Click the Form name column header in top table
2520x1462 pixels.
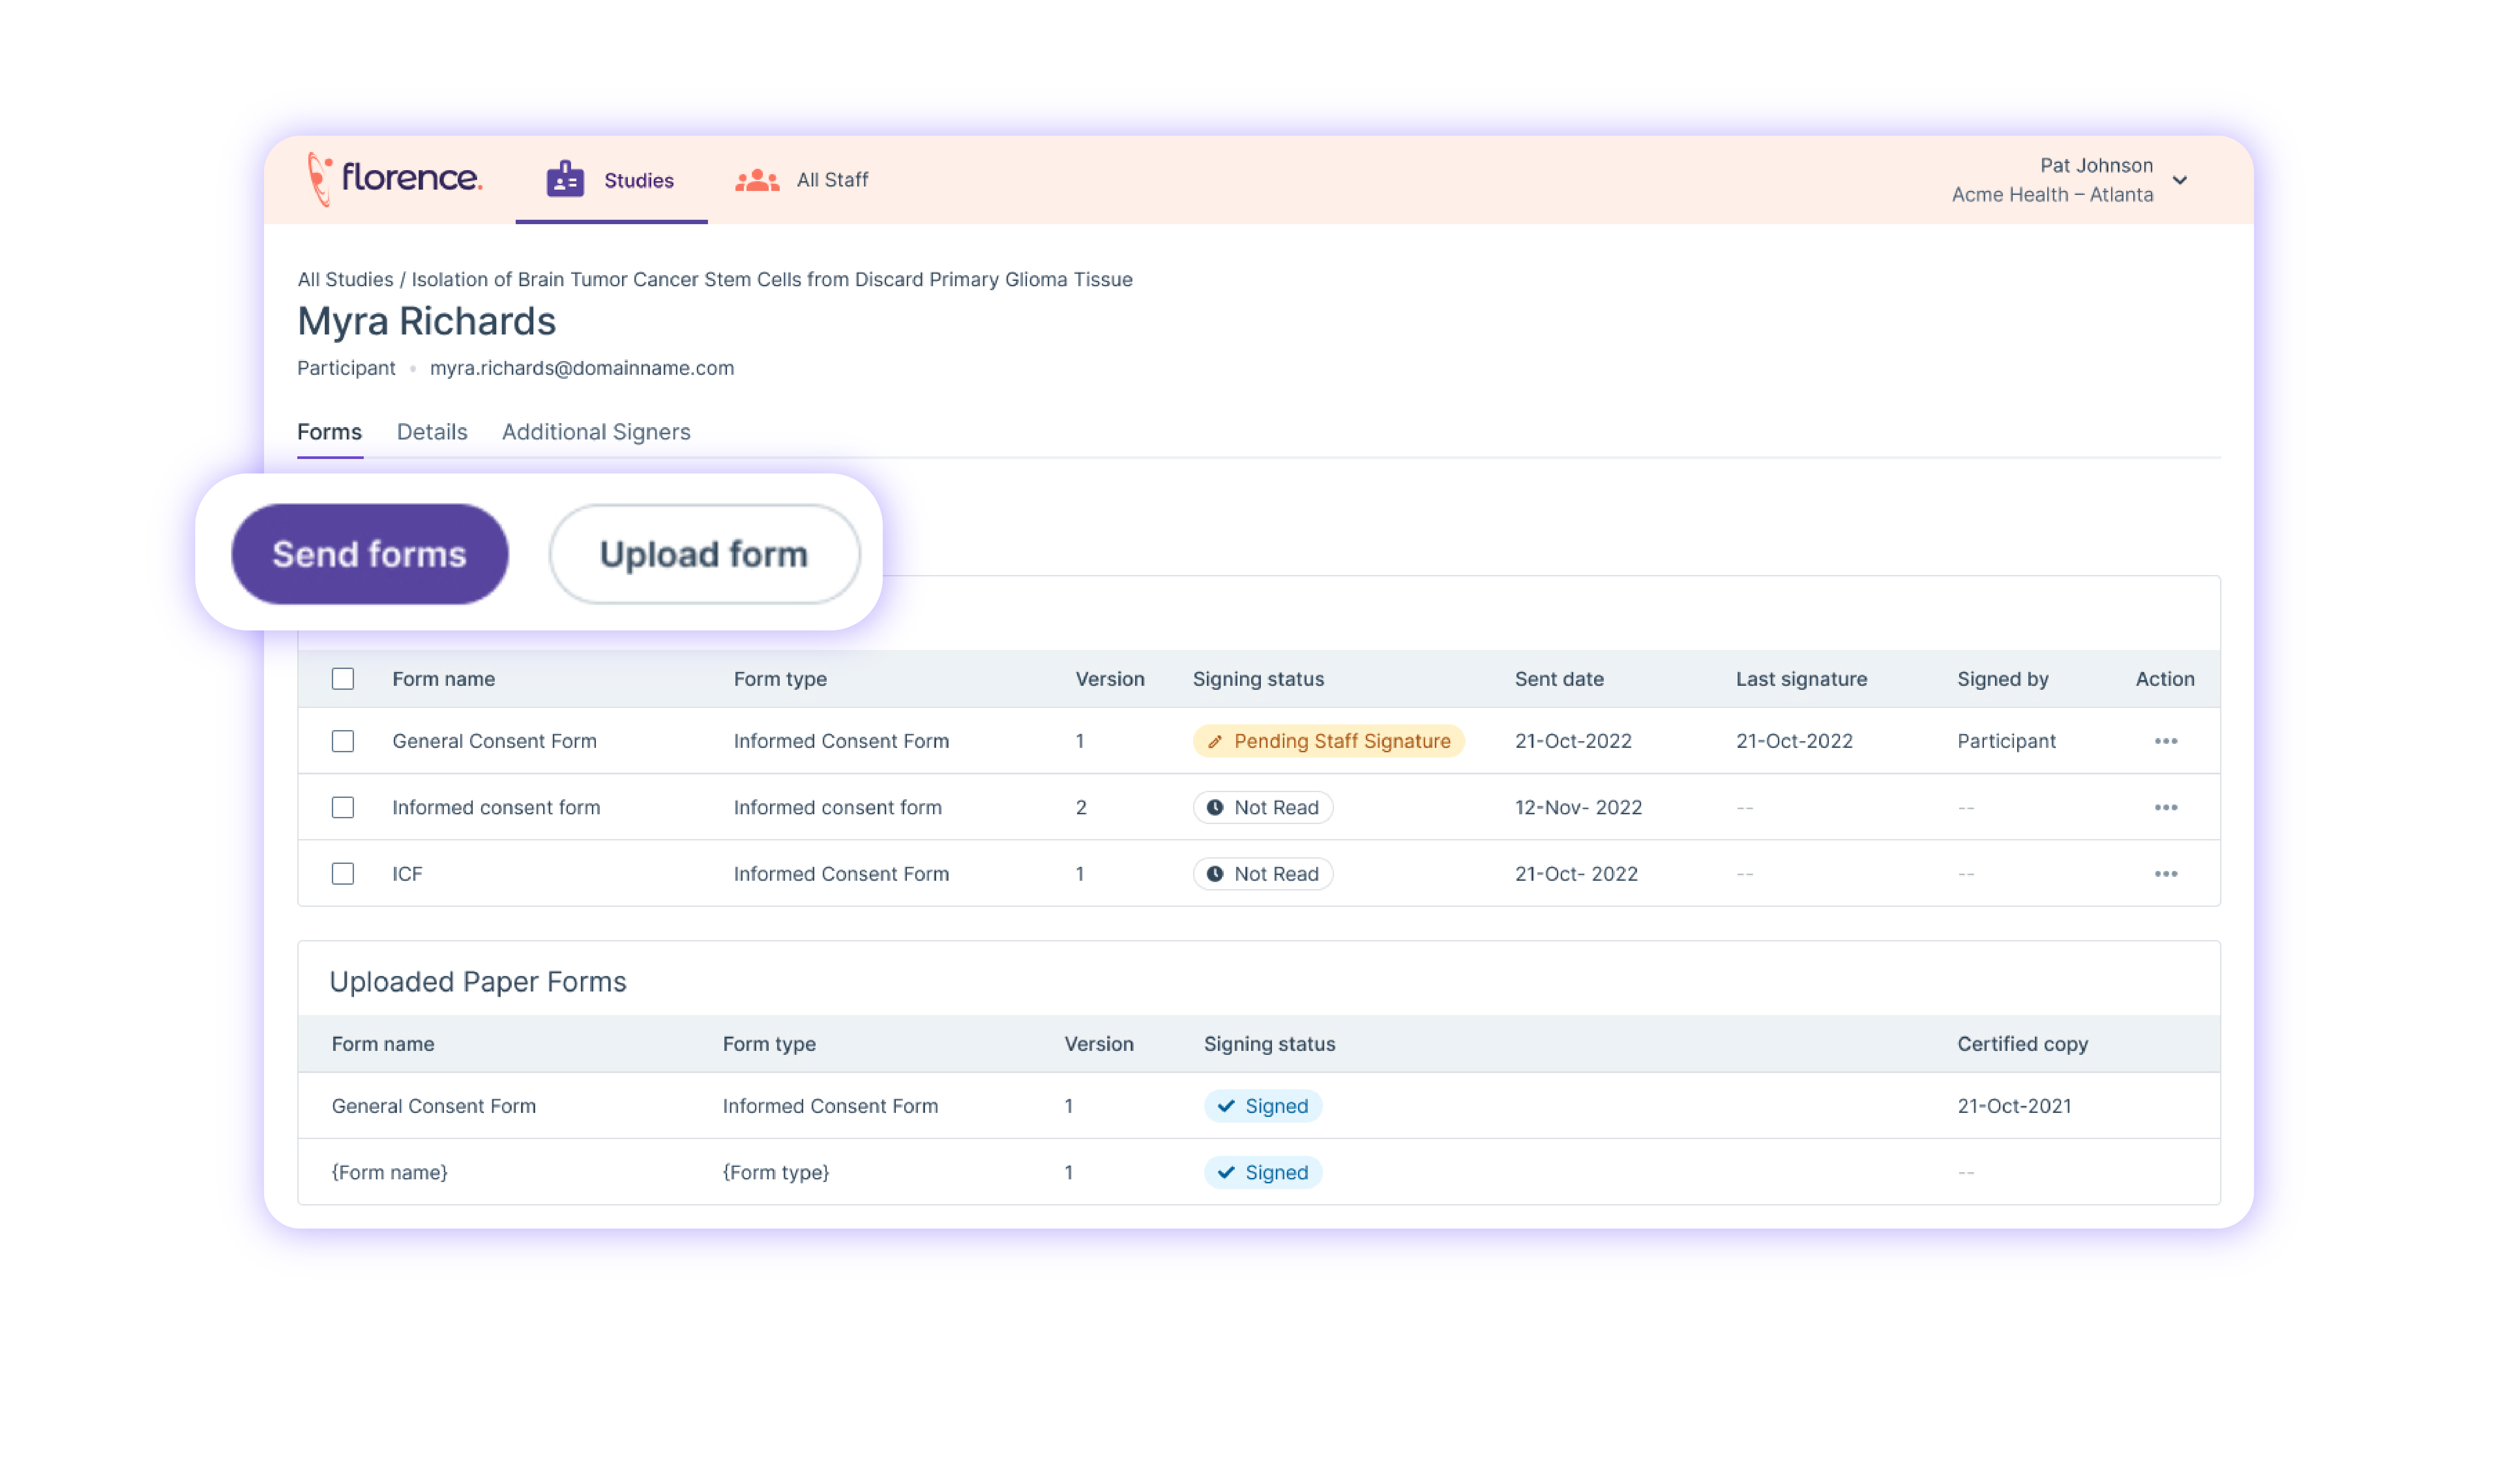coord(443,679)
